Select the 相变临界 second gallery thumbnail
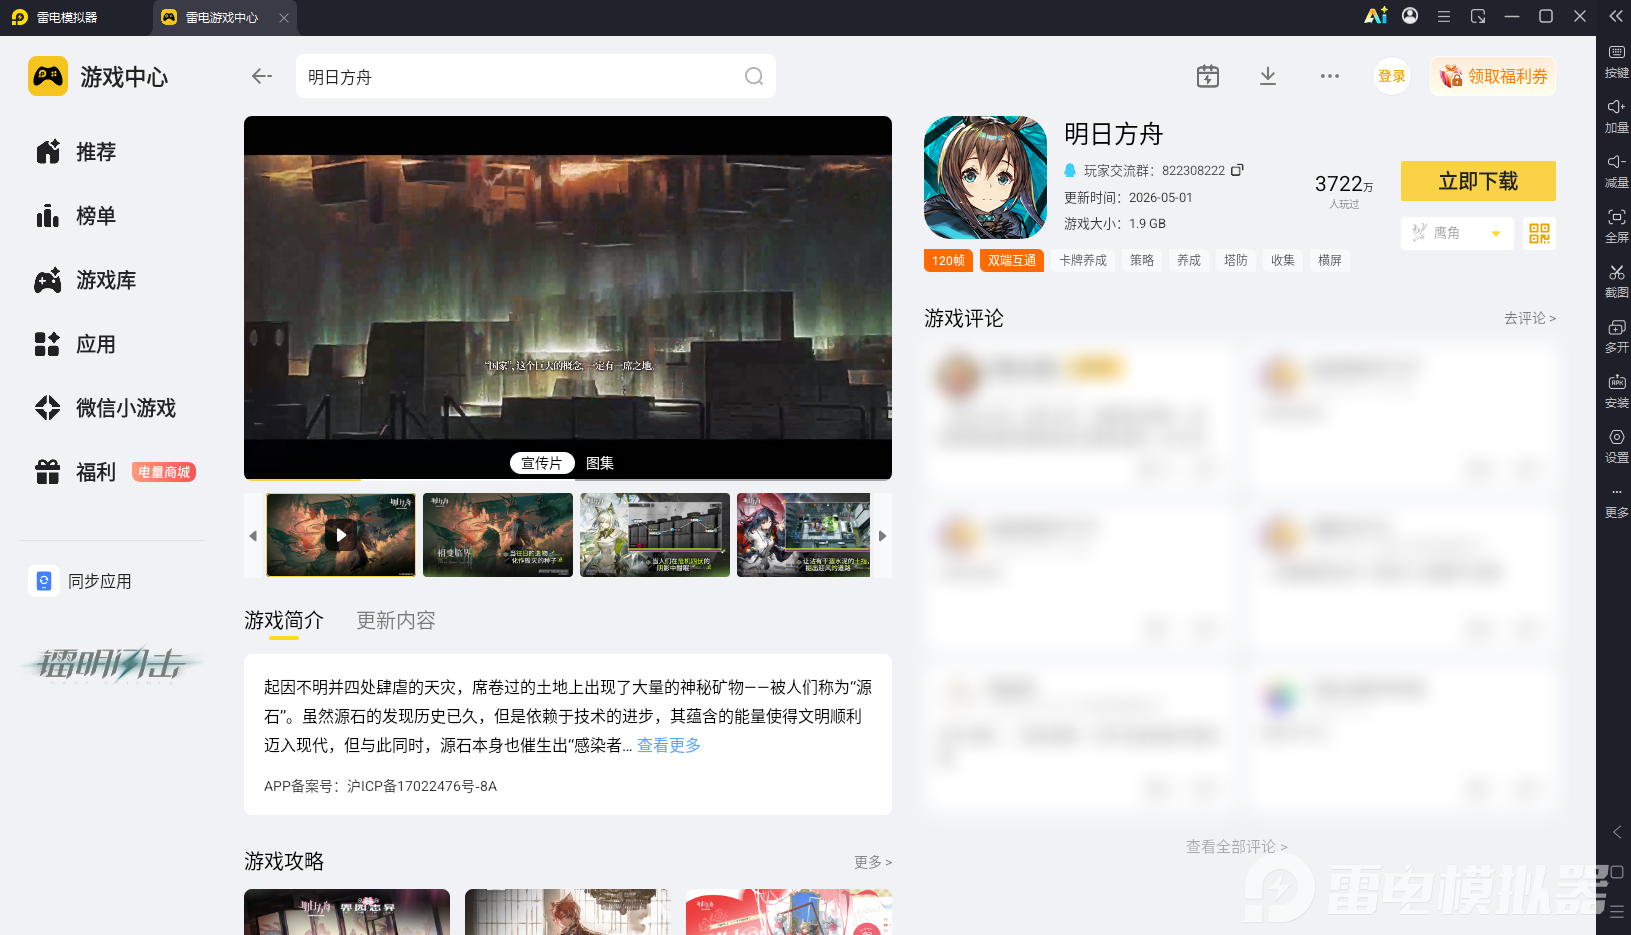The width and height of the screenshot is (1631, 935). tap(498, 535)
